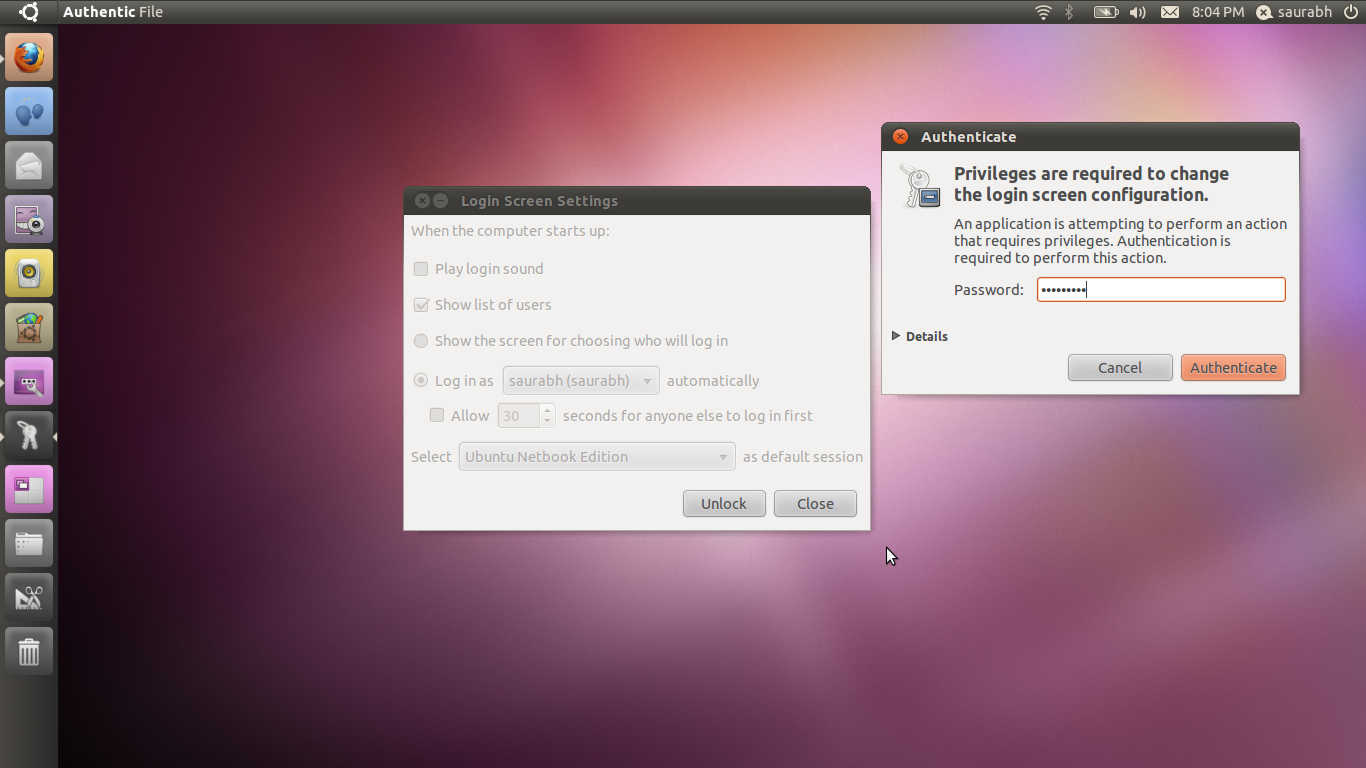The height and width of the screenshot is (768, 1366).
Task: Open the Empathy chat client icon
Action: tap(29, 111)
